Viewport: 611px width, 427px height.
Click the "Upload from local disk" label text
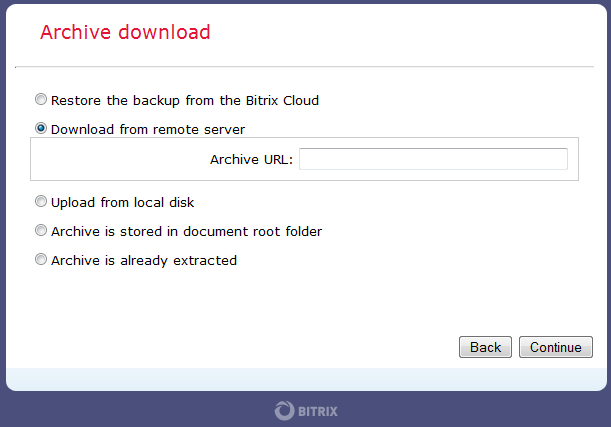tap(122, 203)
